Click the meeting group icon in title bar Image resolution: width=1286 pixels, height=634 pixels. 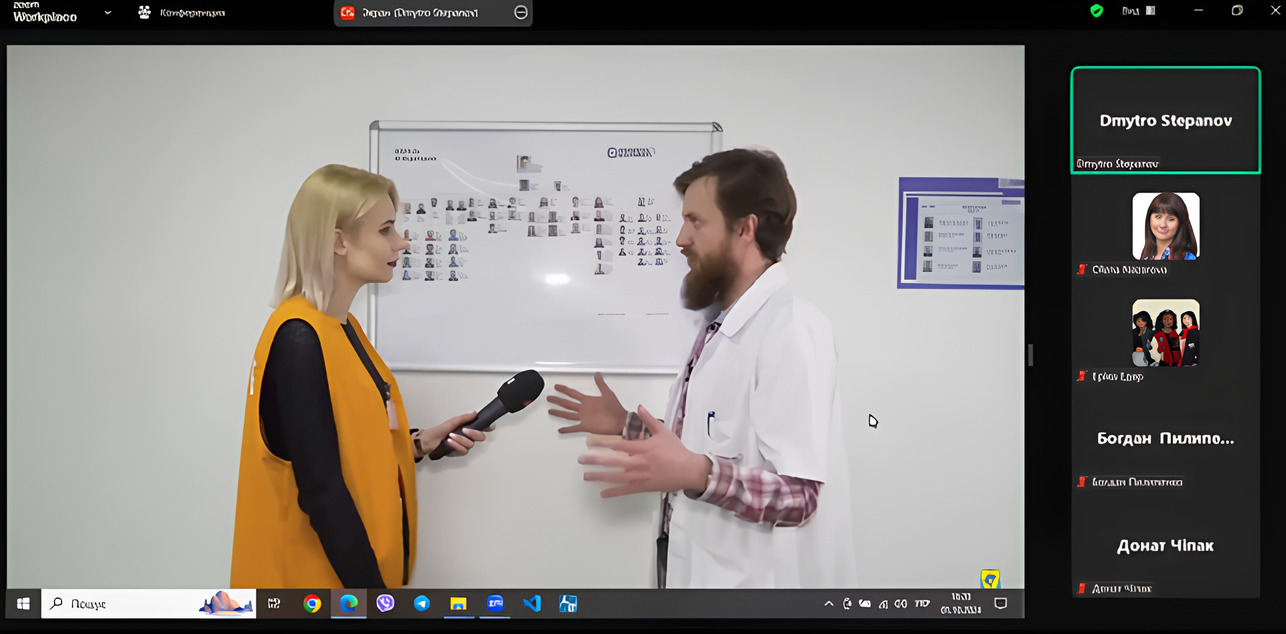[144, 13]
